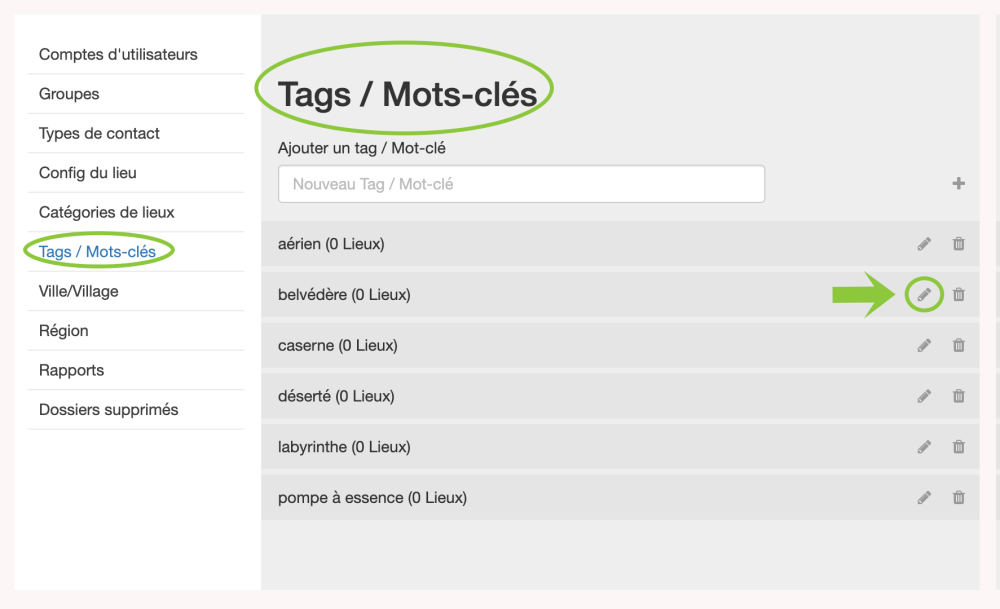The width and height of the screenshot is (1000, 609).
Task: Go to Groupes section
Action: click(69, 94)
